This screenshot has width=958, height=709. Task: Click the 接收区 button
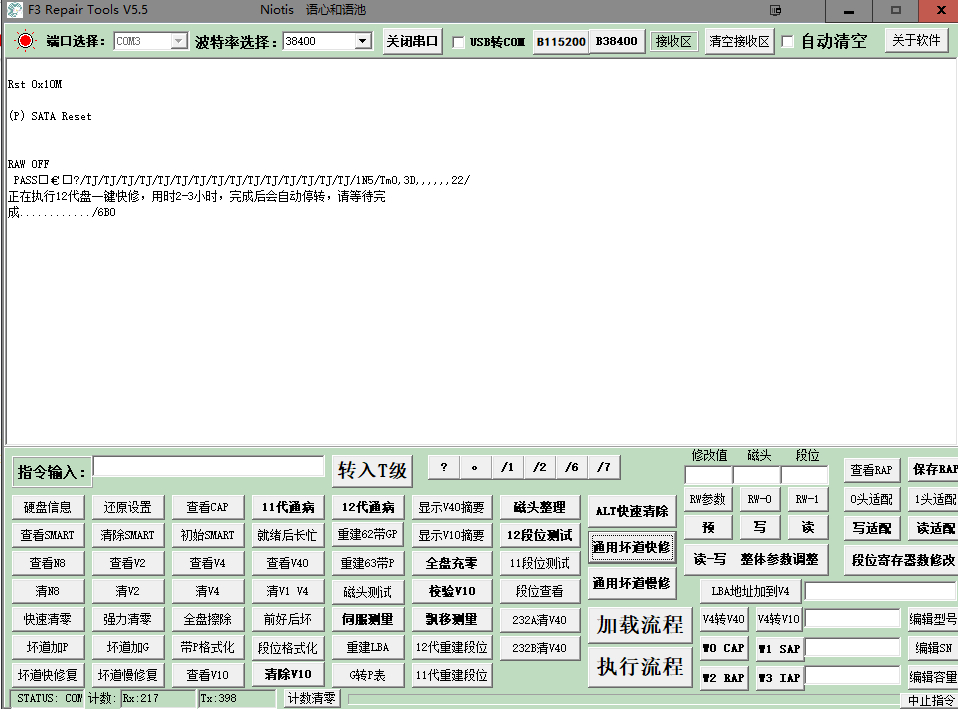(x=673, y=42)
